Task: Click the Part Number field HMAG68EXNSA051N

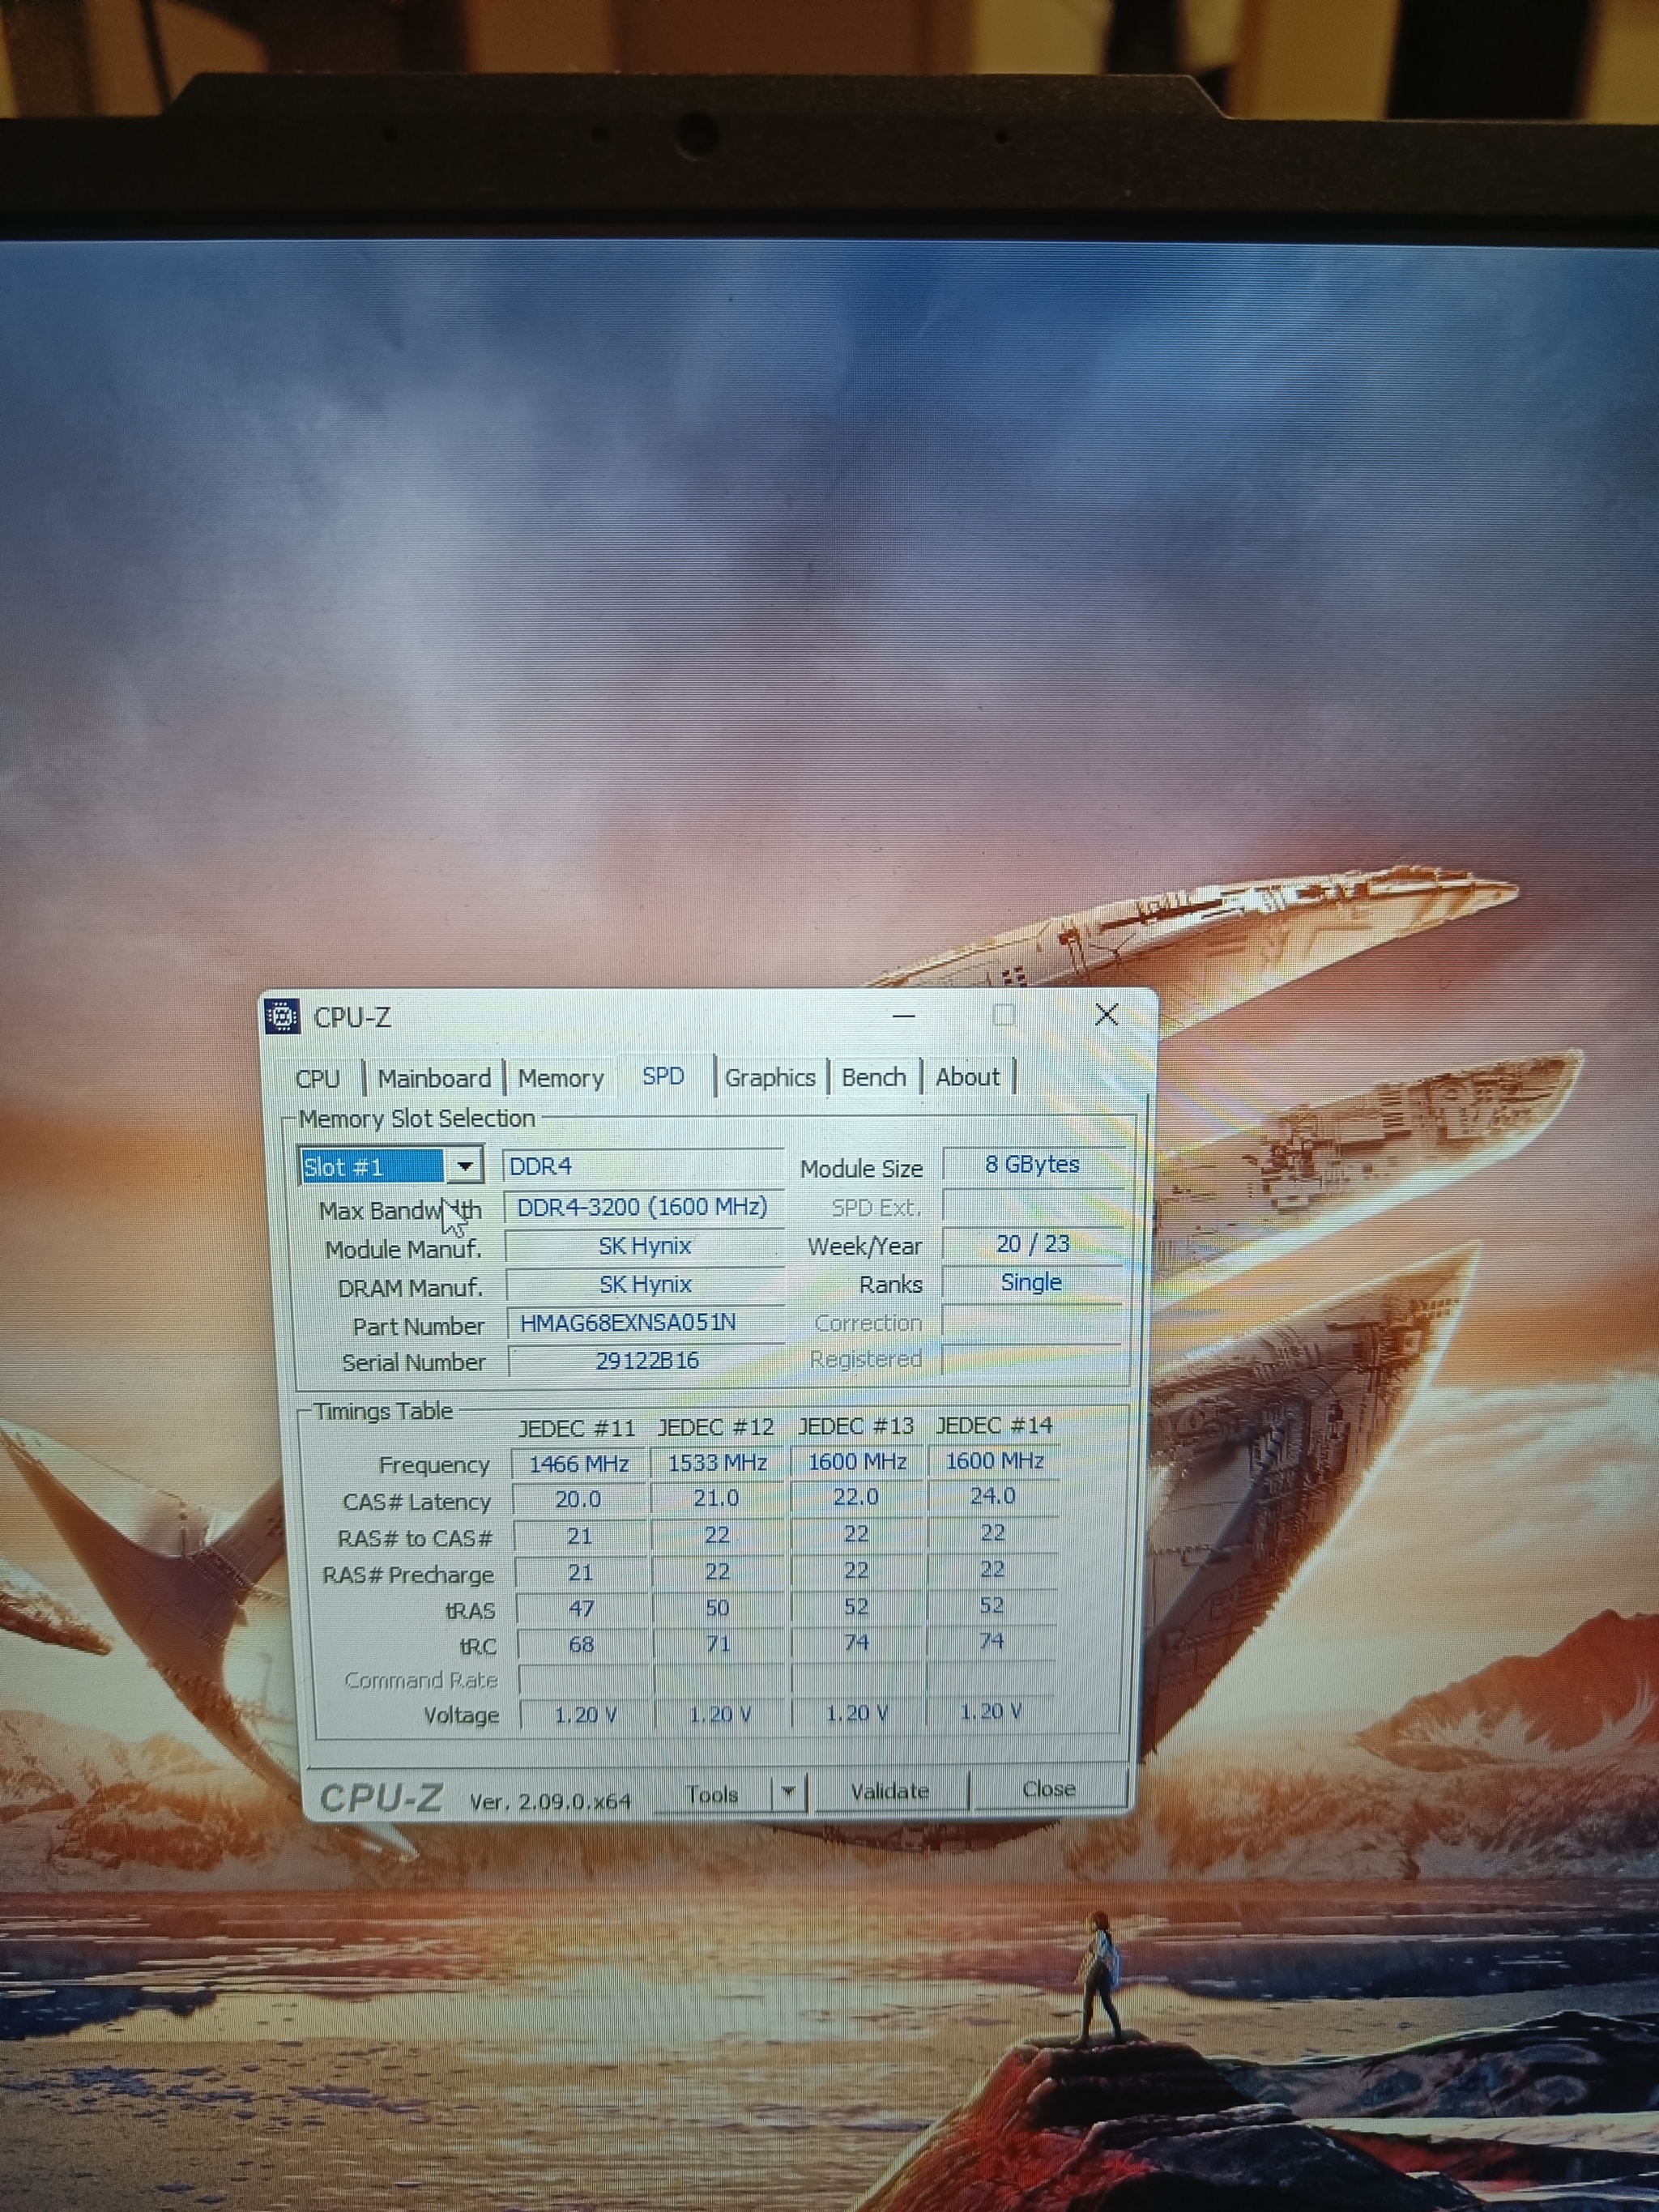Action: (x=644, y=1323)
